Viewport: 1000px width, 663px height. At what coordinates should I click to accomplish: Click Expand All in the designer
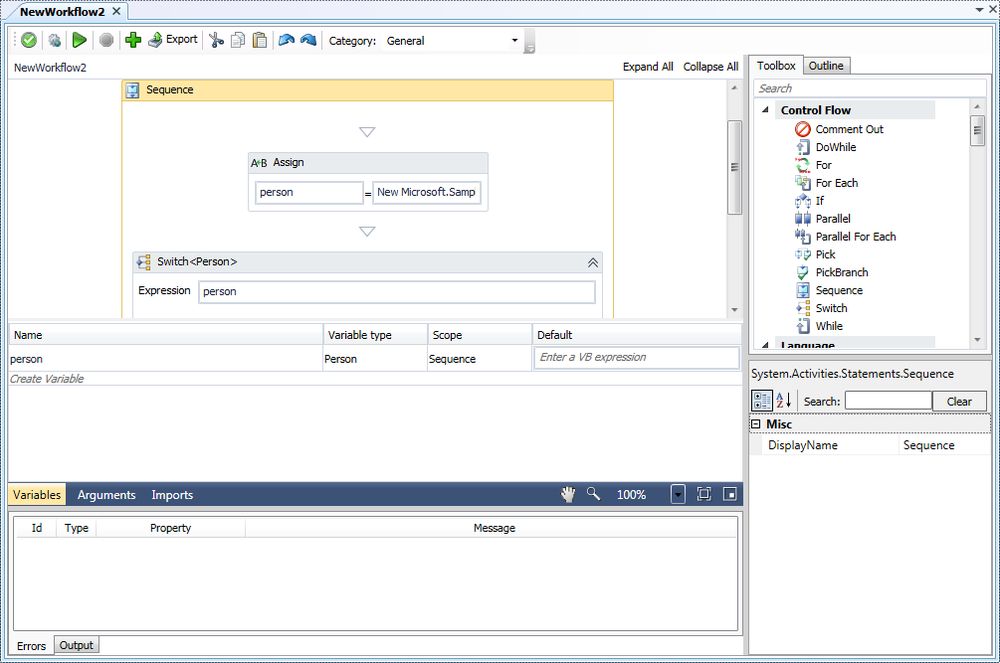coord(648,66)
